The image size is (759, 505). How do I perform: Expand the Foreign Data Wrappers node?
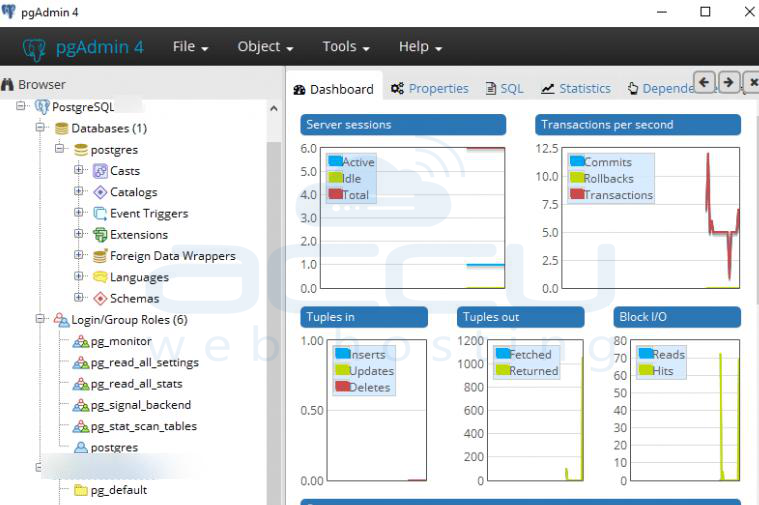click(78, 254)
